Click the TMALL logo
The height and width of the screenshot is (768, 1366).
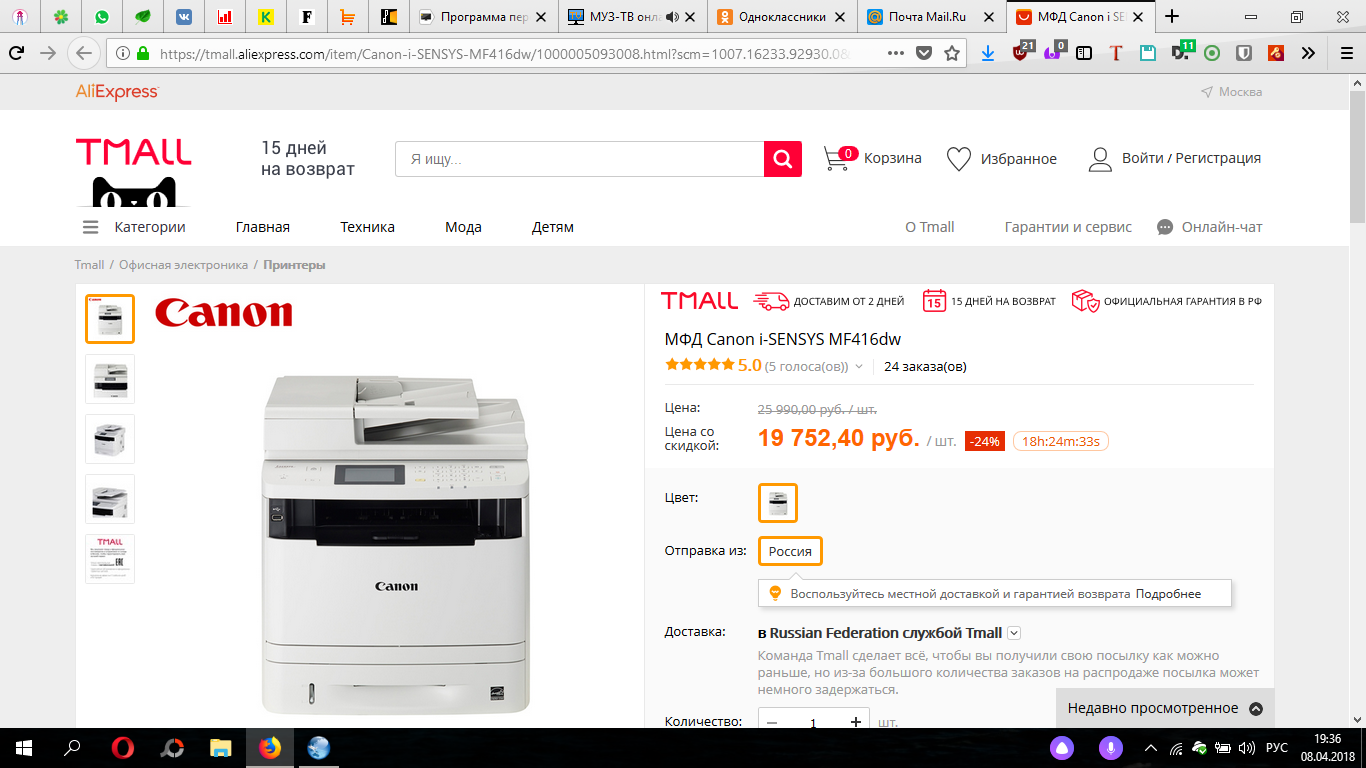point(133,151)
